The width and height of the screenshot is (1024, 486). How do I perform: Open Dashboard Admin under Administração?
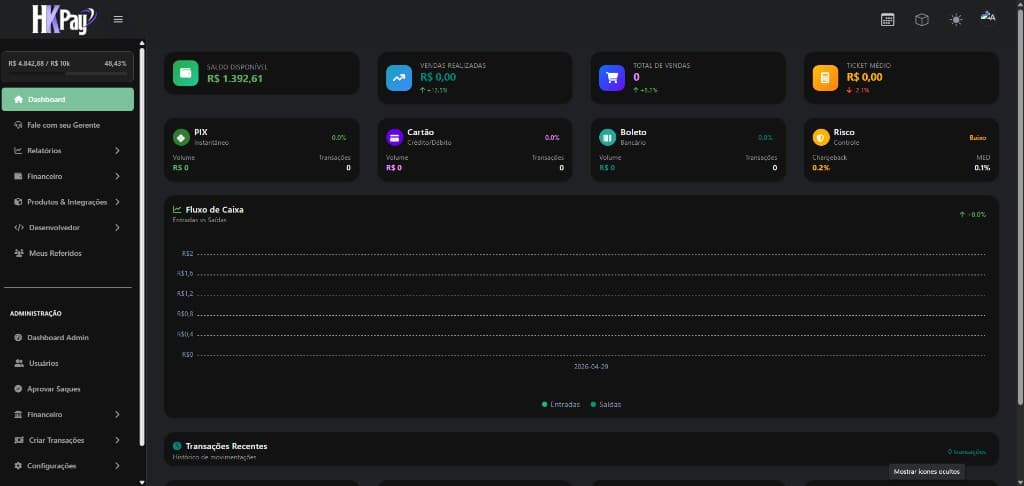(68, 338)
